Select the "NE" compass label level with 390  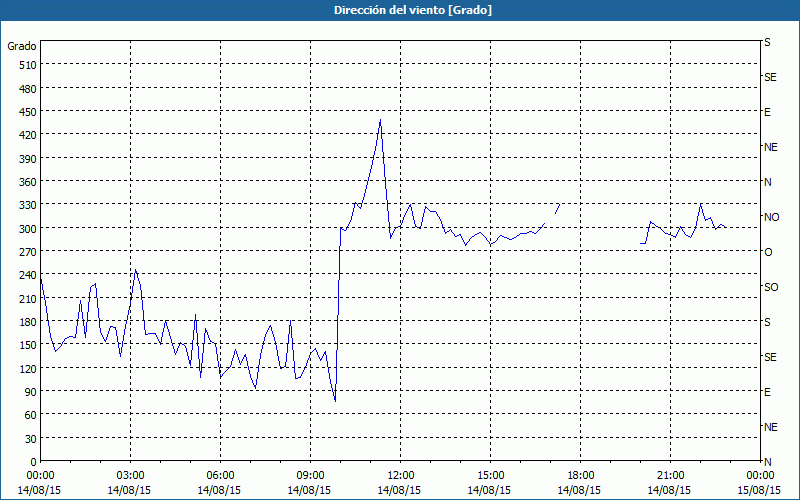pos(771,147)
